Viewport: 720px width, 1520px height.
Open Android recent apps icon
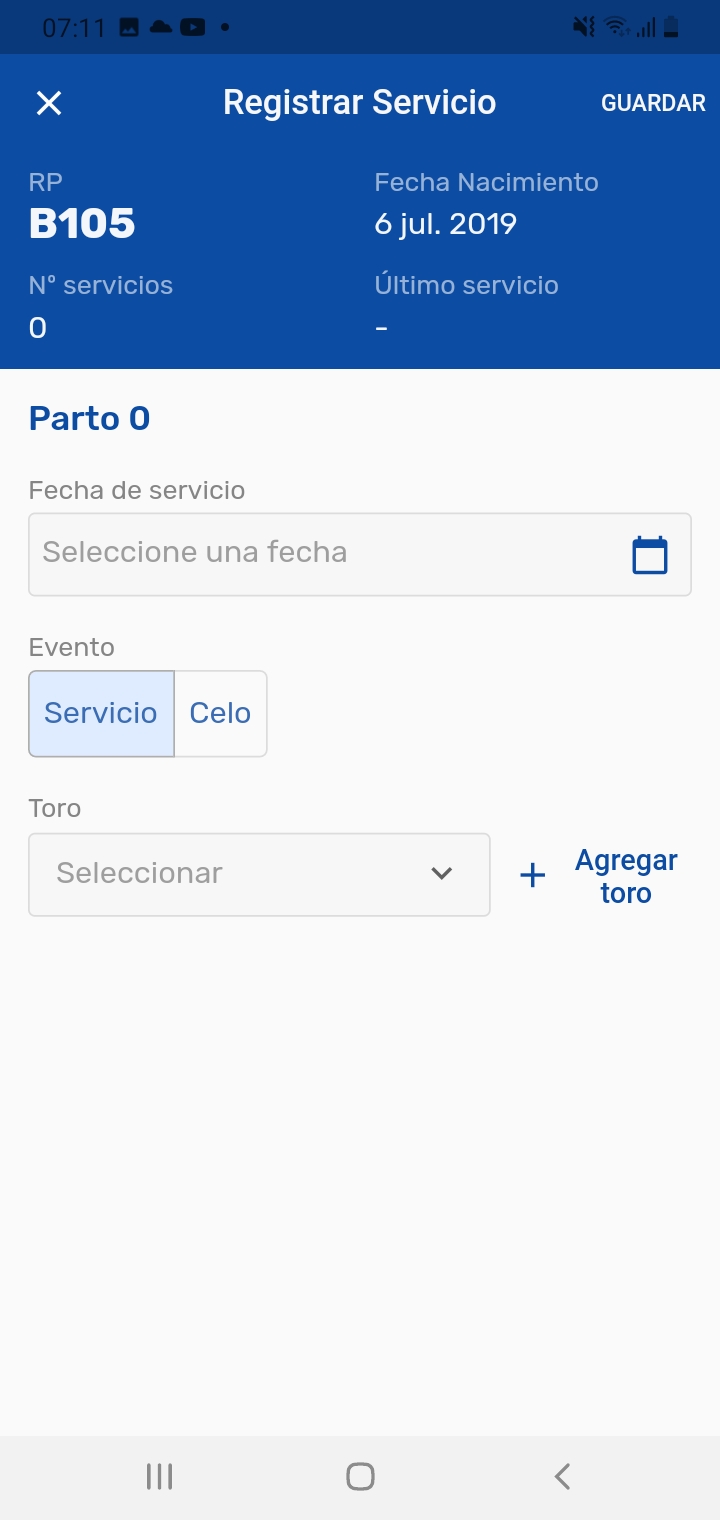[x=159, y=1476]
